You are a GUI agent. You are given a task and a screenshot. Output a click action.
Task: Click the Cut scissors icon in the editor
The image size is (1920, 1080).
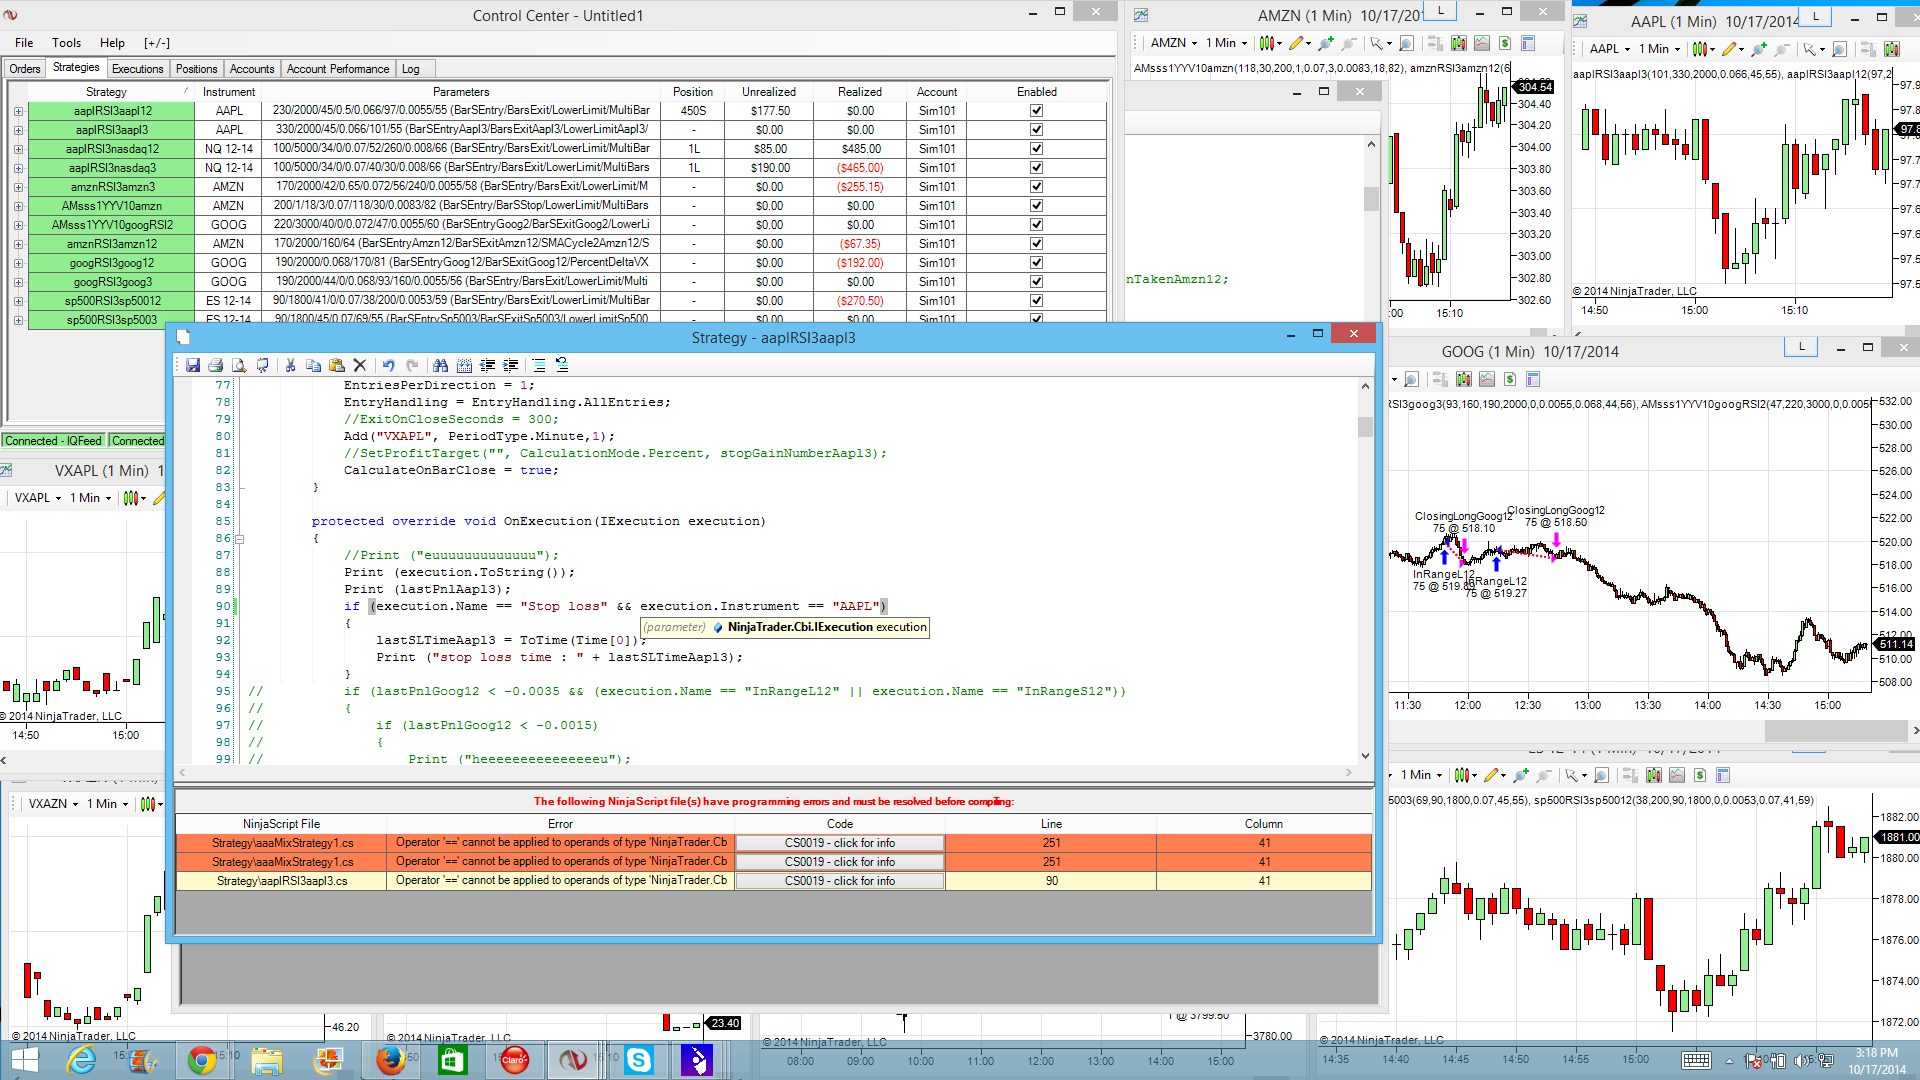290,366
